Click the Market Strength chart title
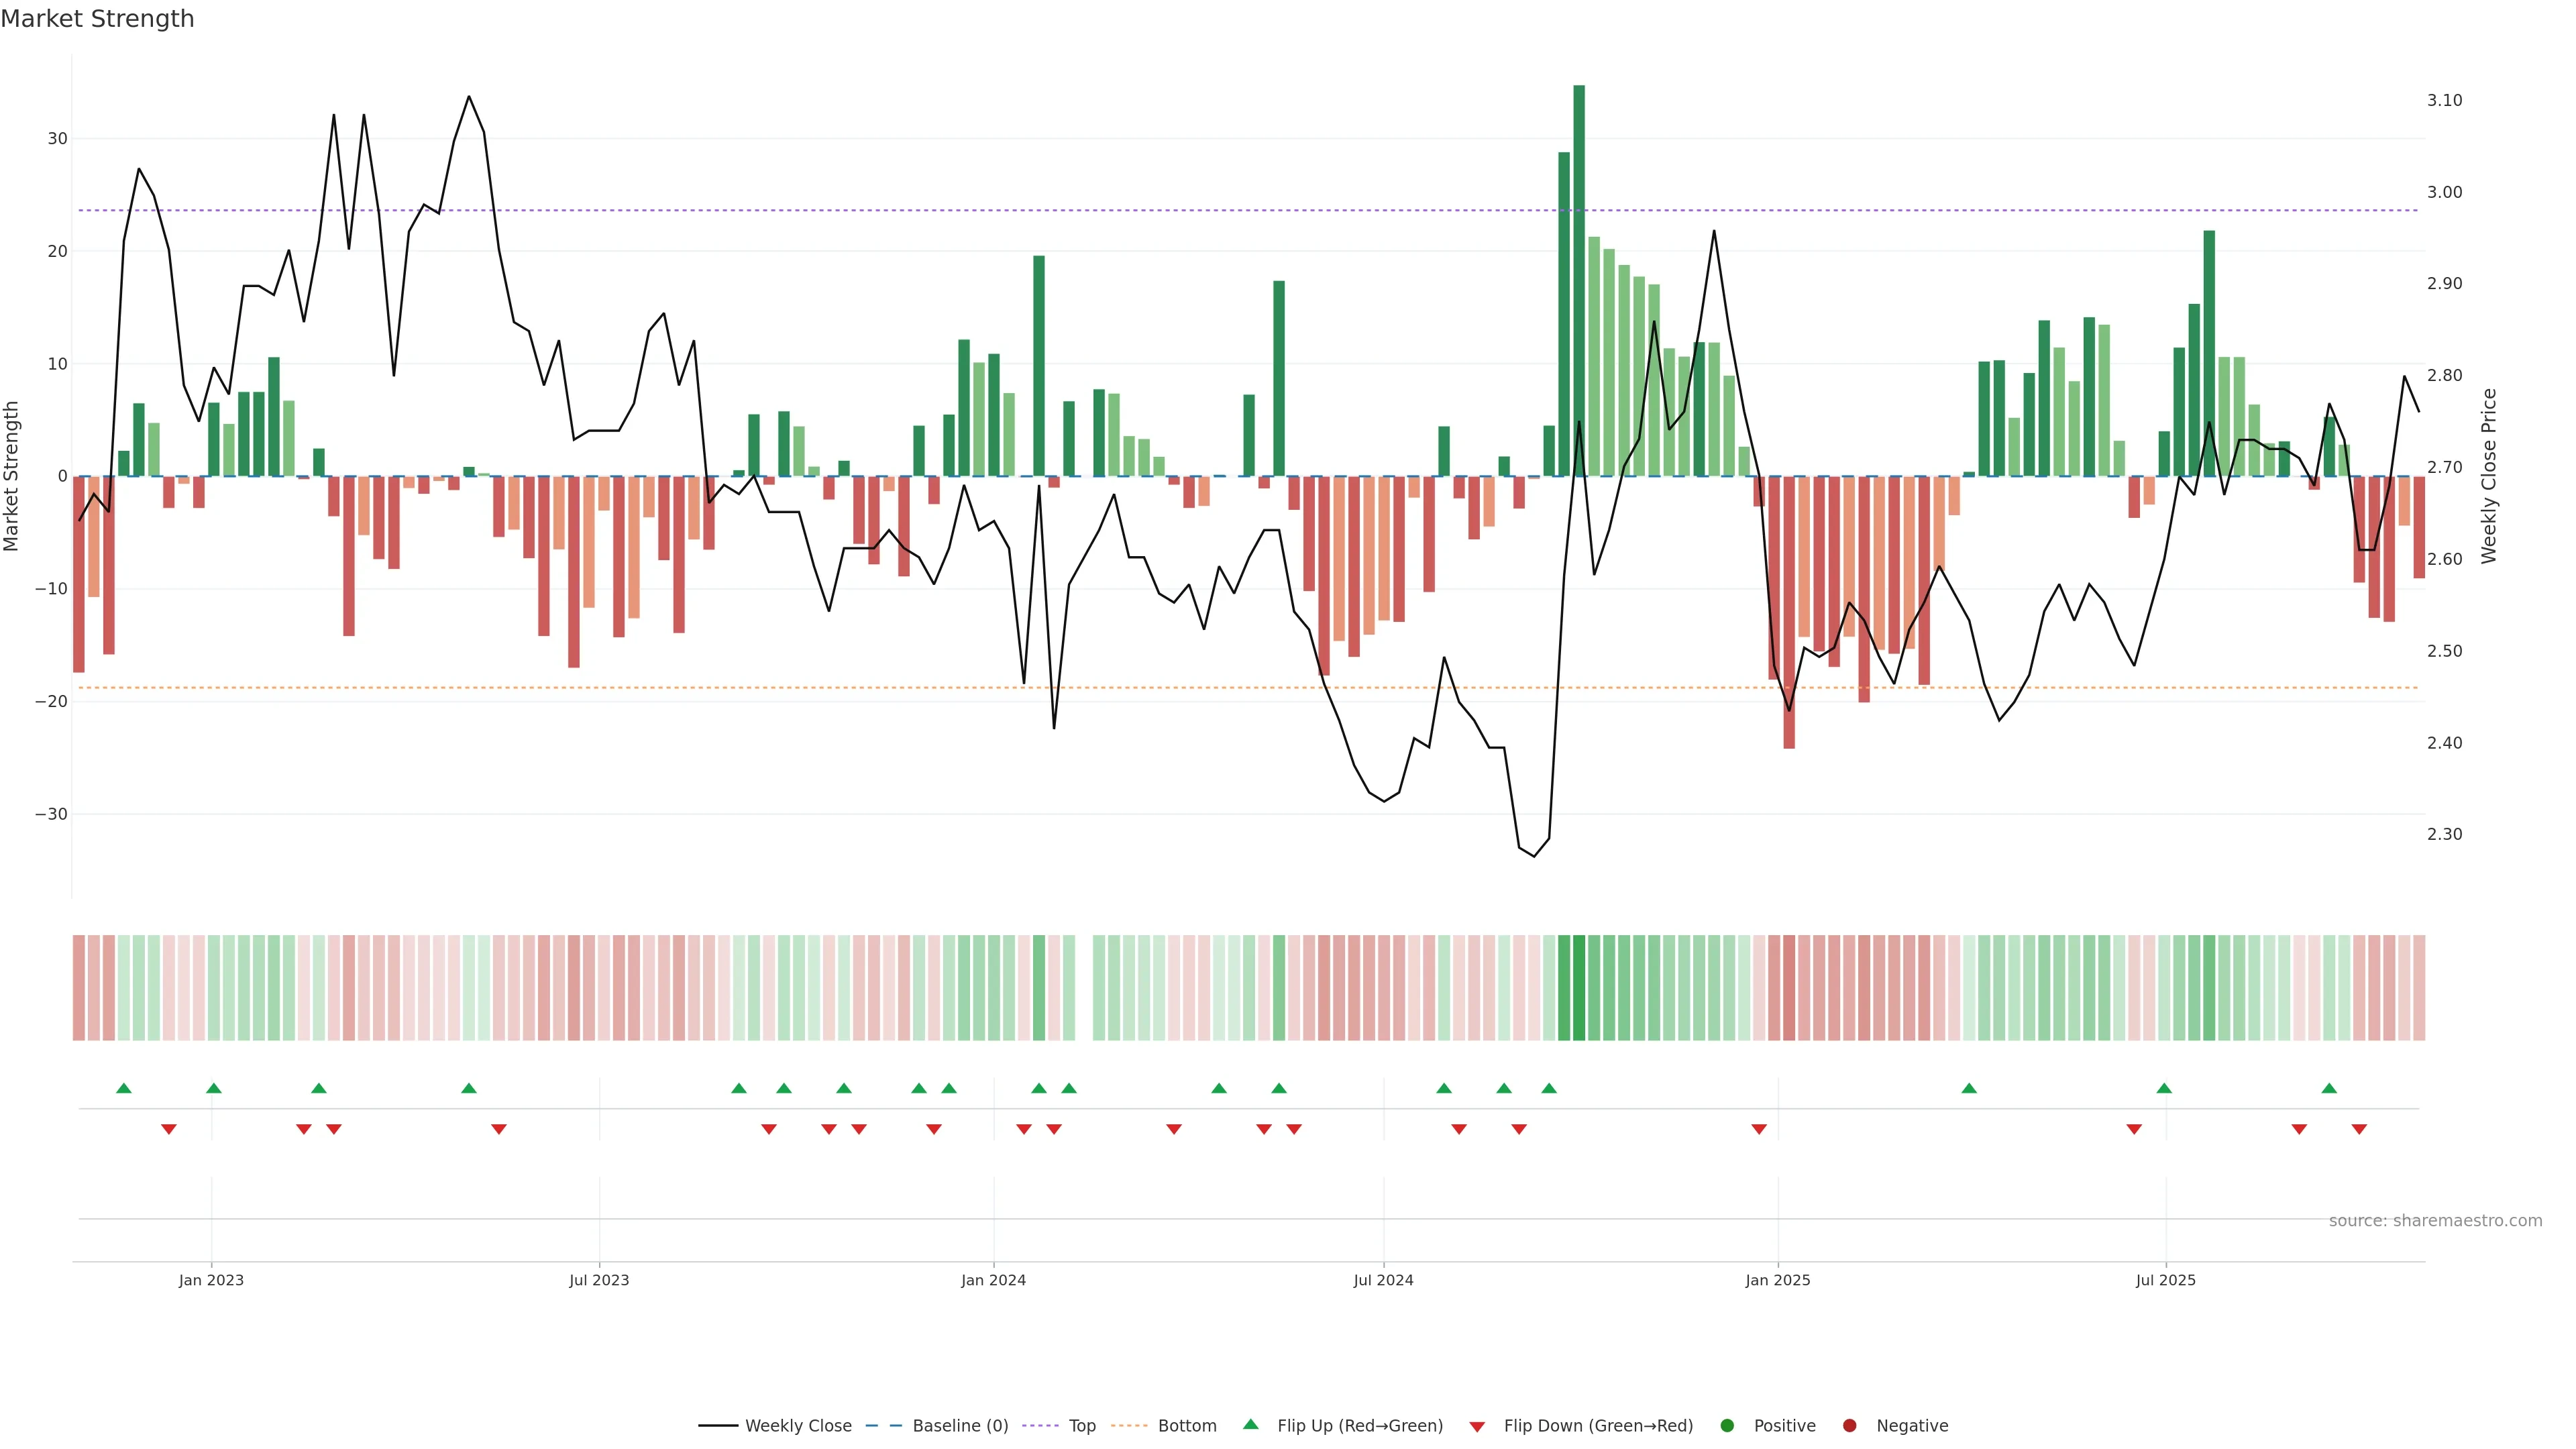 pyautogui.click(x=97, y=18)
